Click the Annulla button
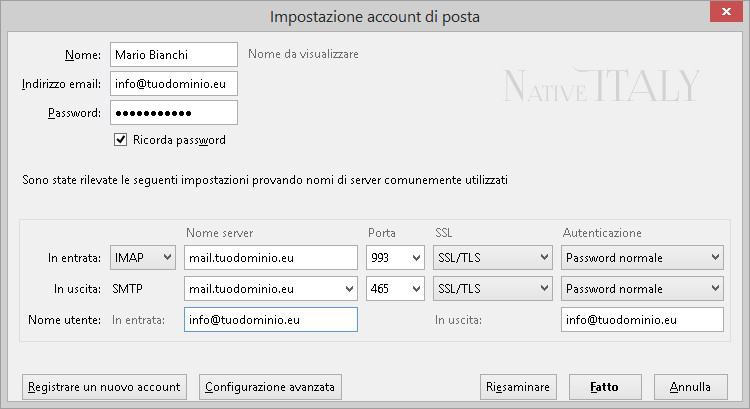Screen dimensions: 750x409 691,387
